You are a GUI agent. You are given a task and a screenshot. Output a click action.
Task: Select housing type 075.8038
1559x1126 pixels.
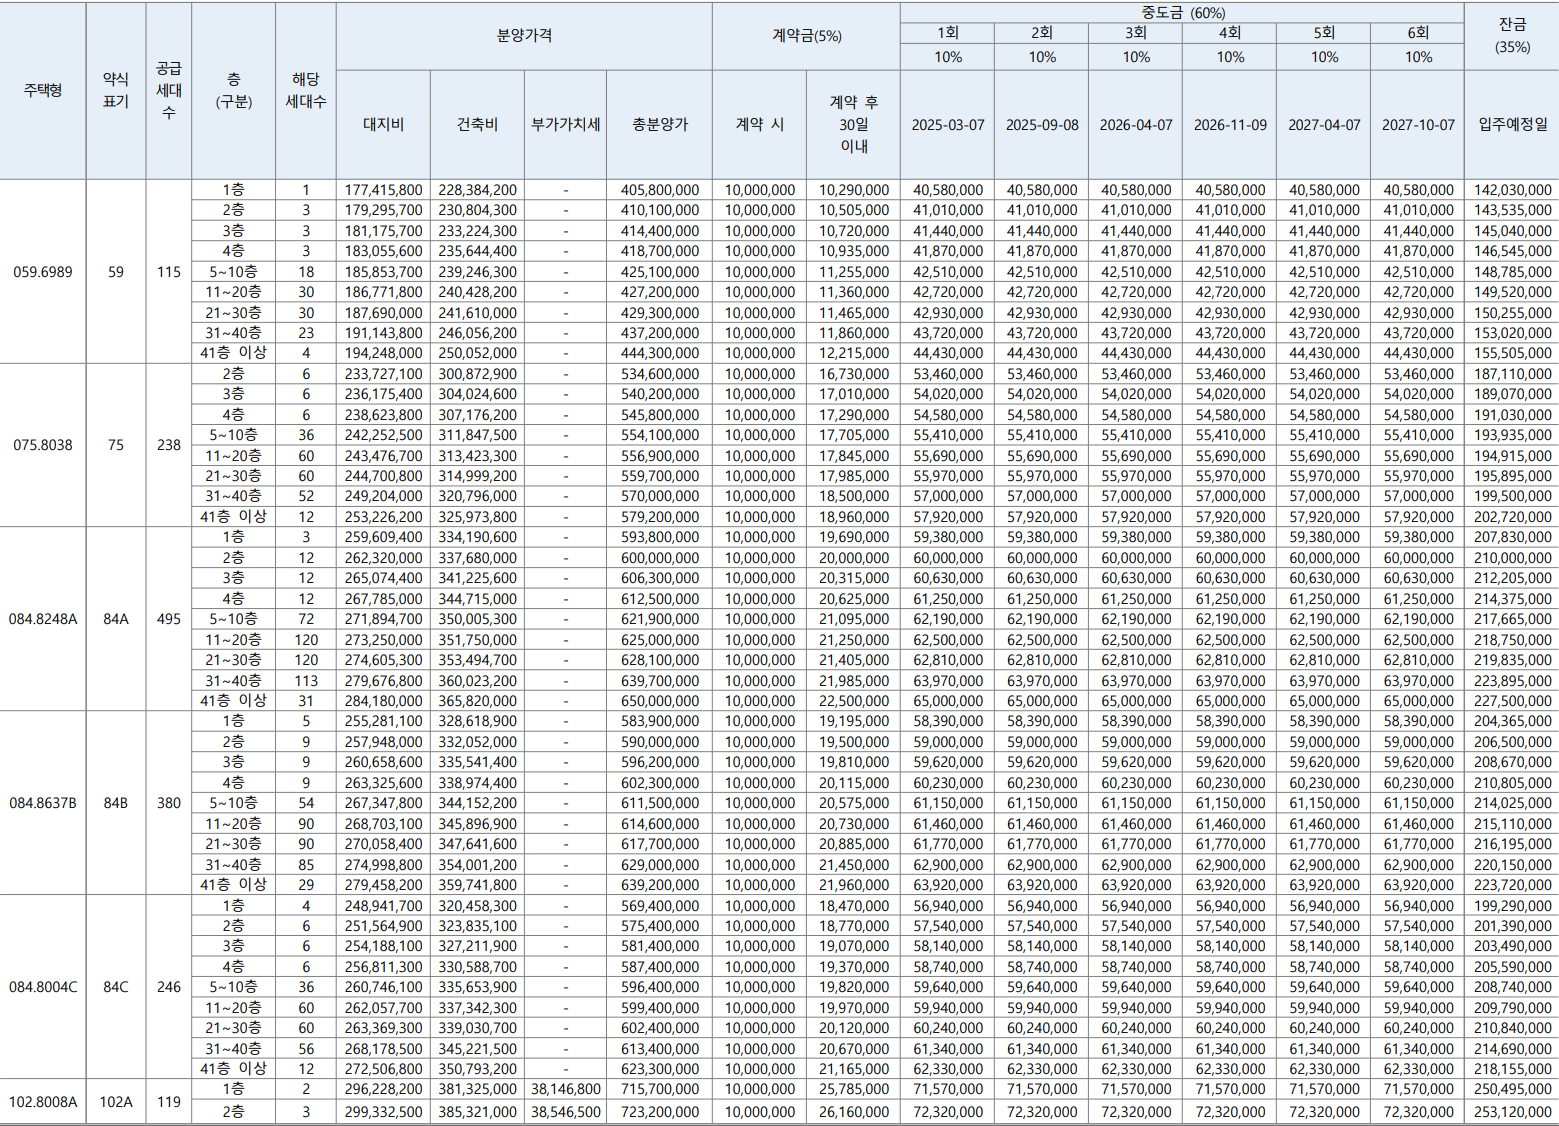(x=43, y=445)
